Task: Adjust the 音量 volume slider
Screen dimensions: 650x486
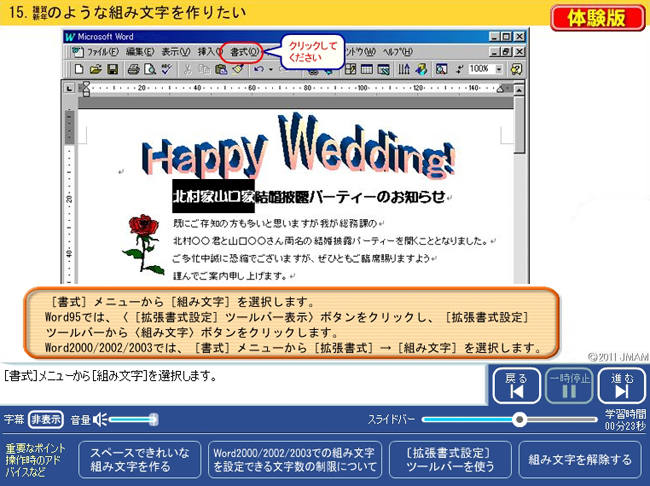Action: 133,420
